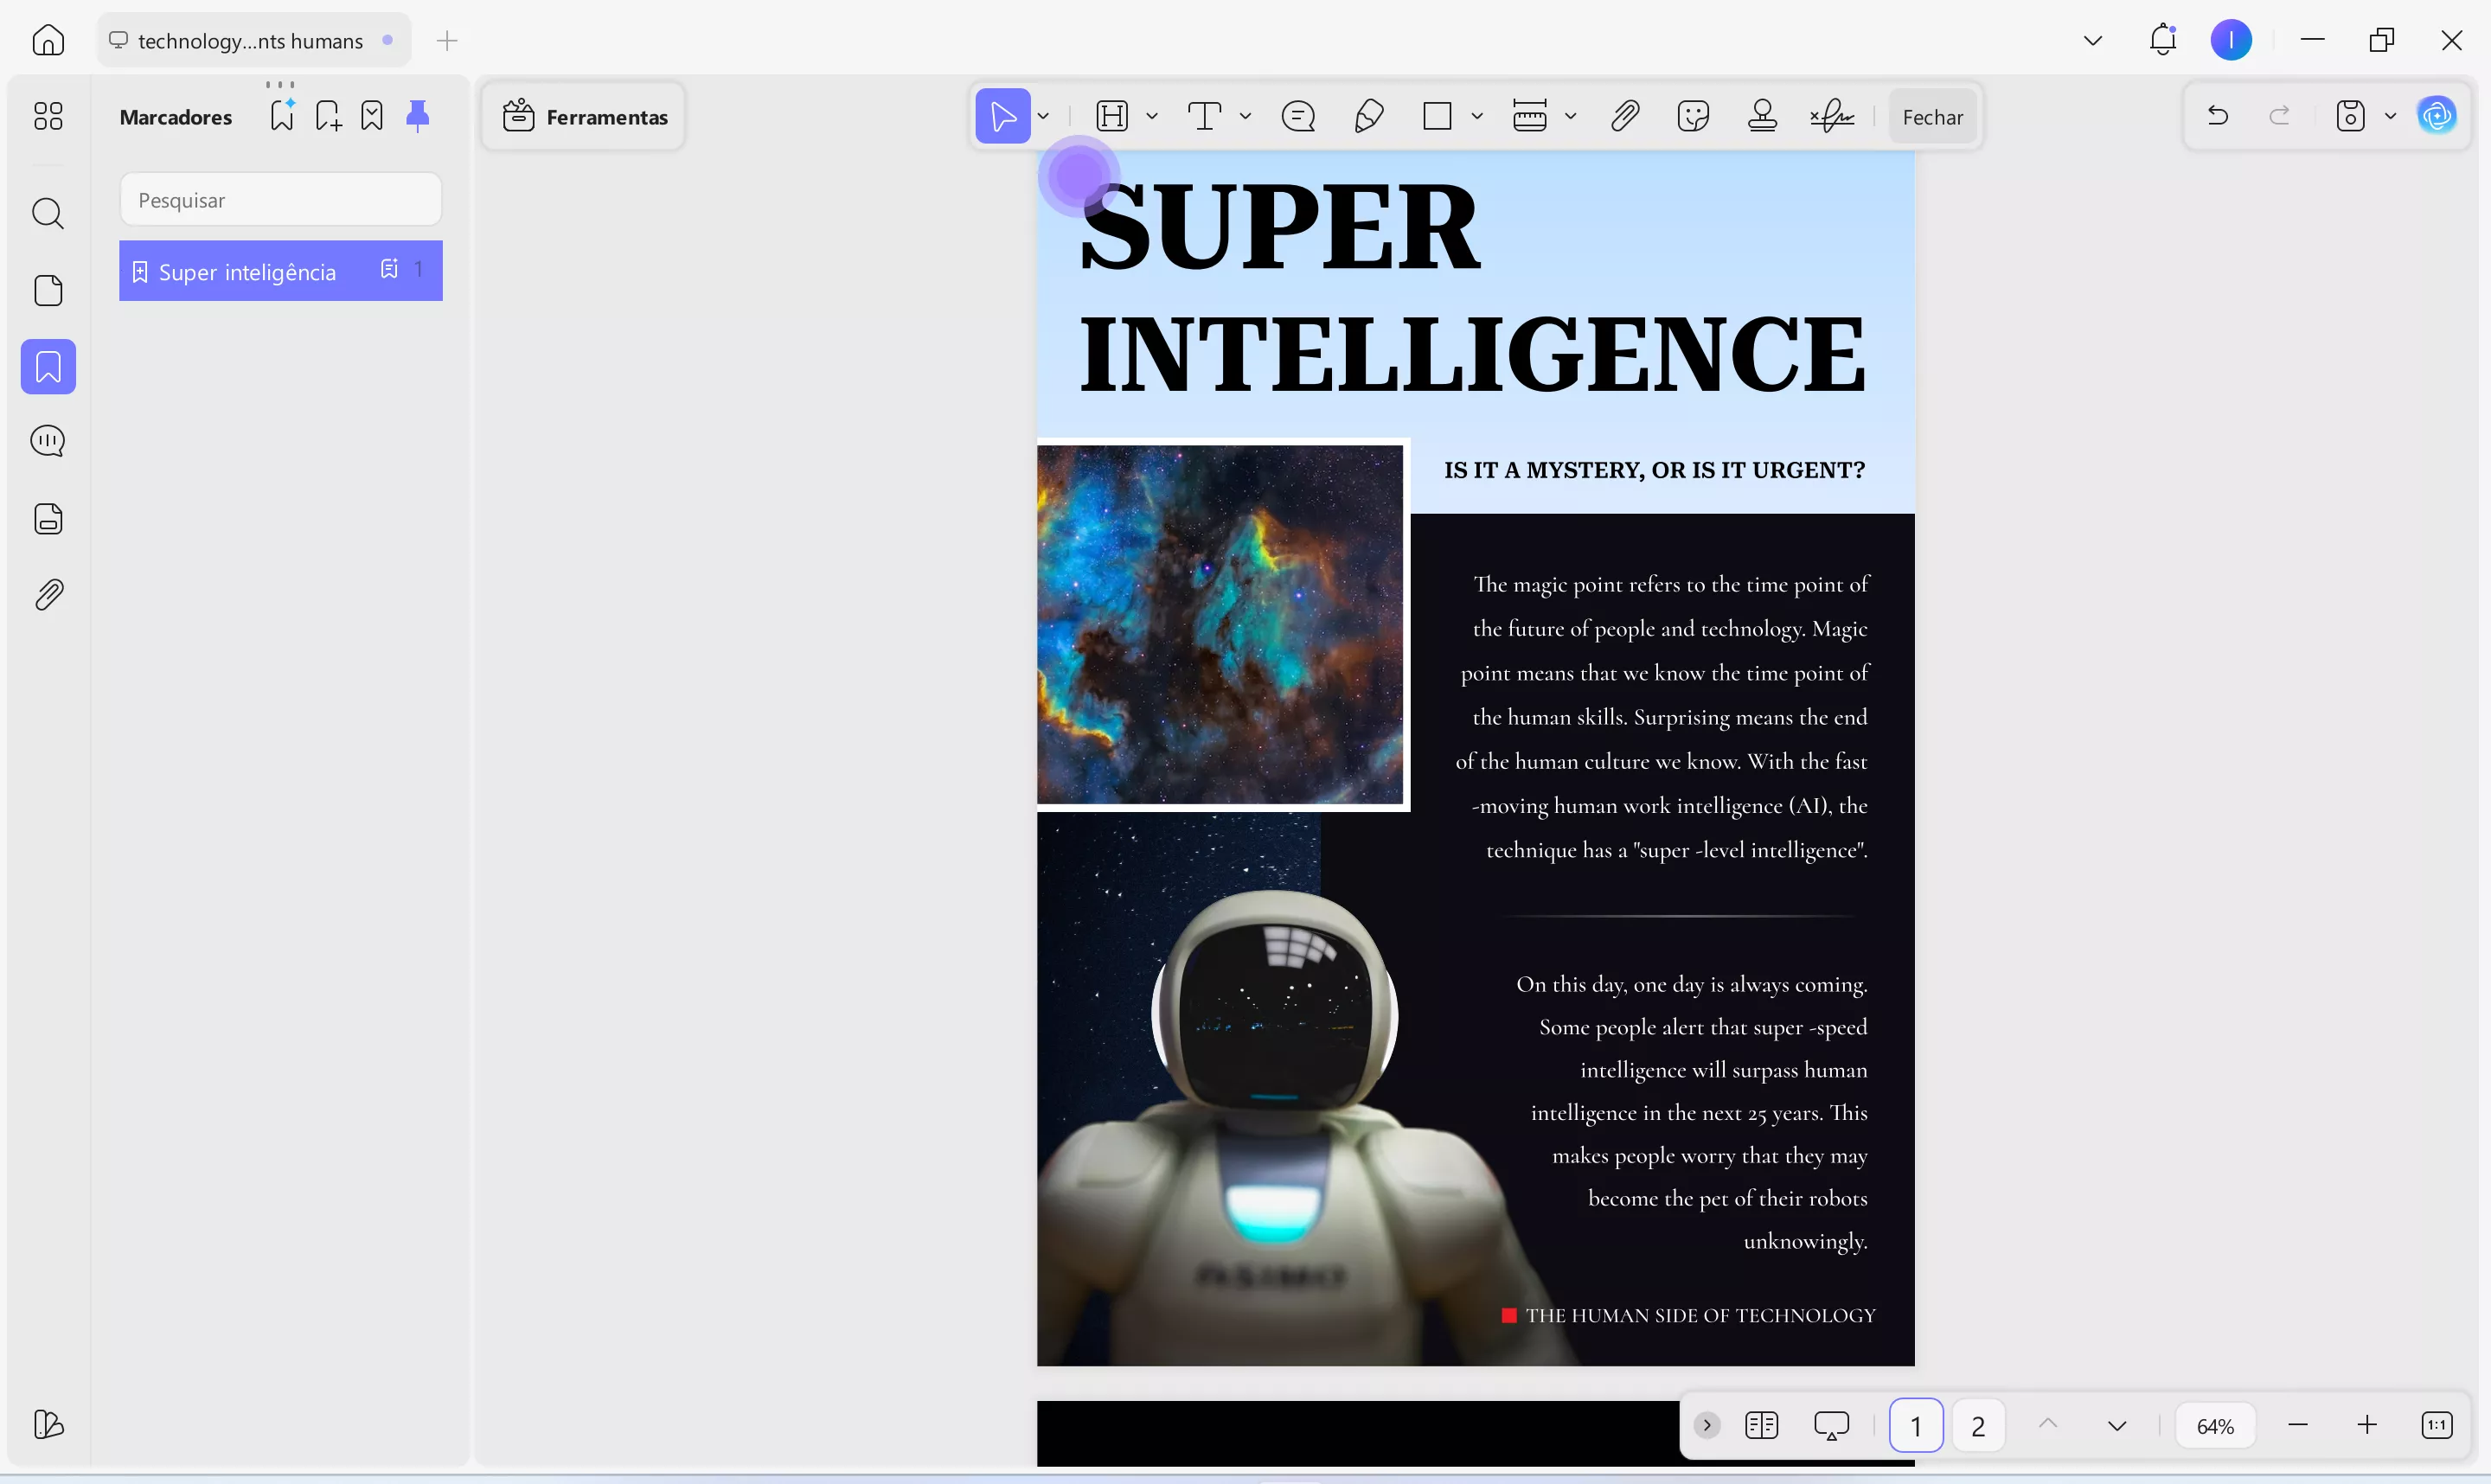Add a new bookmark
The height and width of the screenshot is (1484, 2491).
[x=328, y=116]
